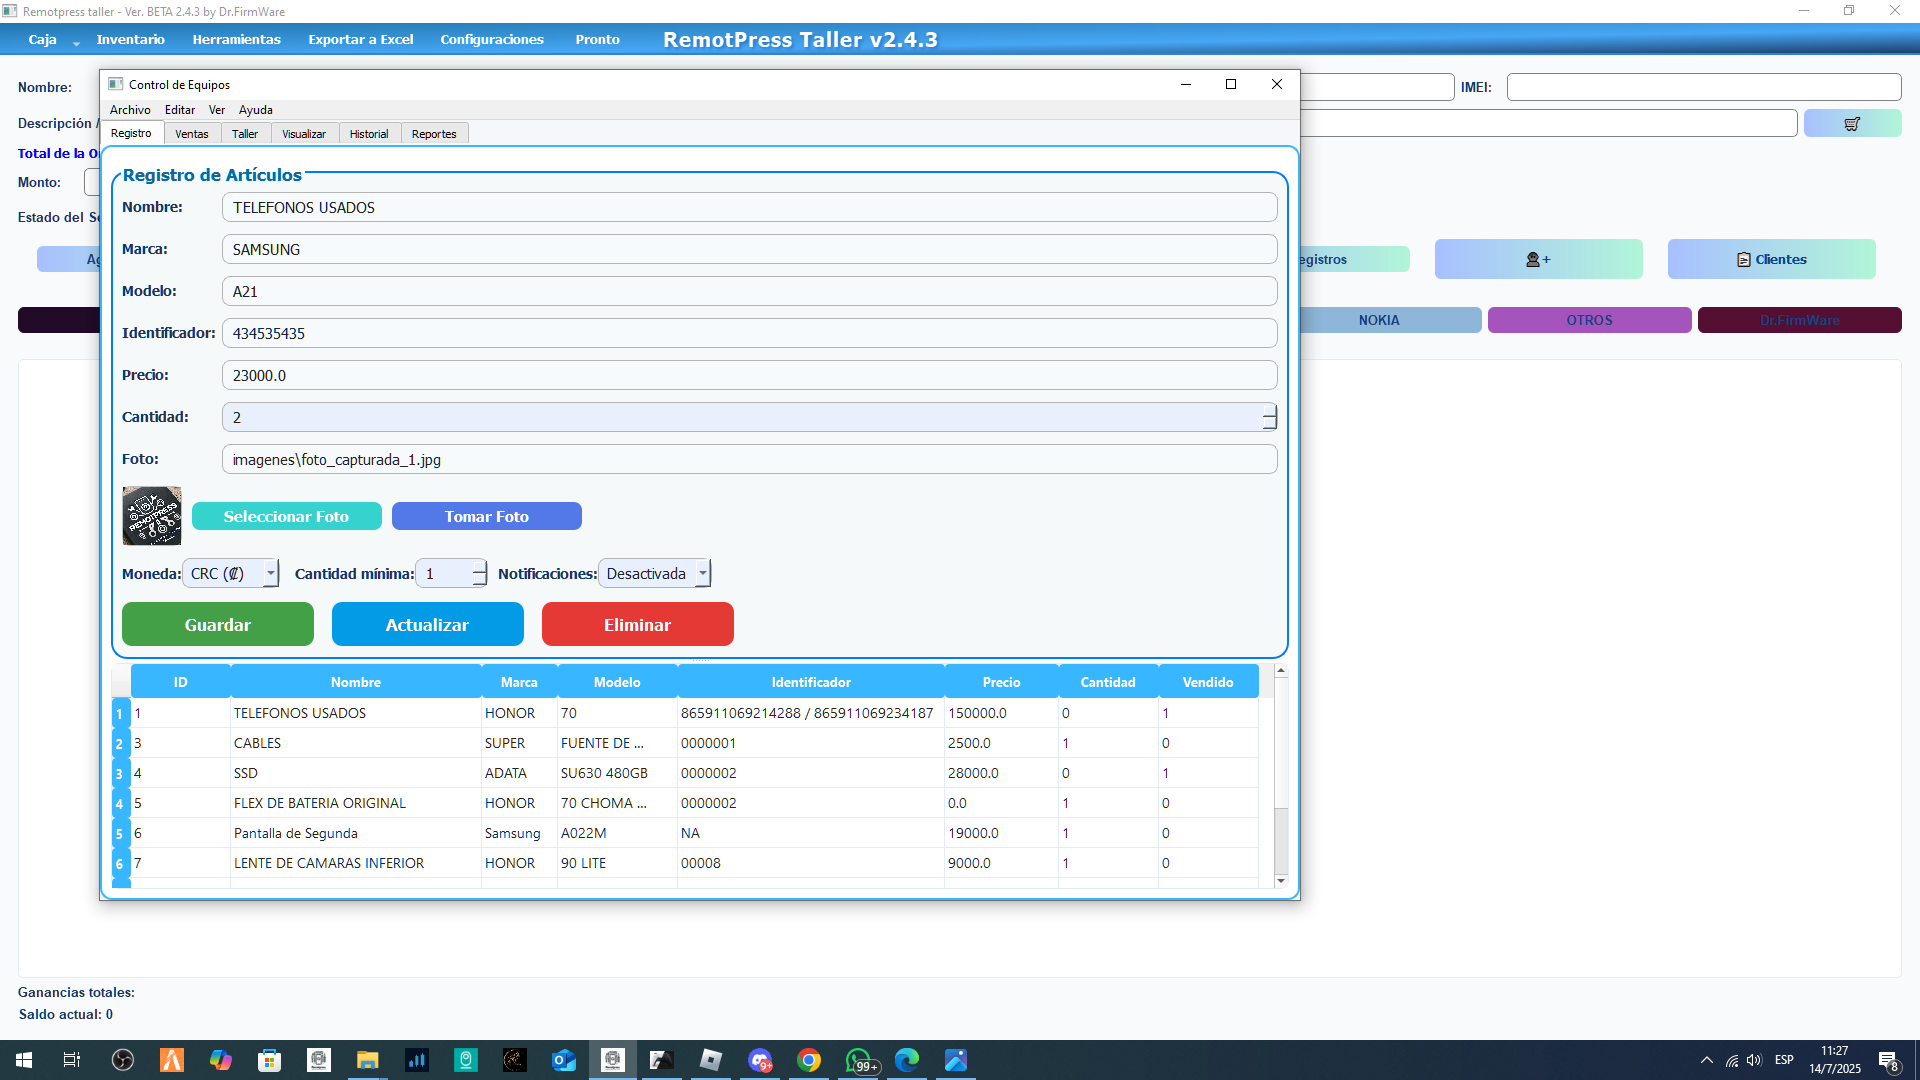Open the Moneda currency dropdown
The width and height of the screenshot is (1920, 1080).
coord(269,573)
